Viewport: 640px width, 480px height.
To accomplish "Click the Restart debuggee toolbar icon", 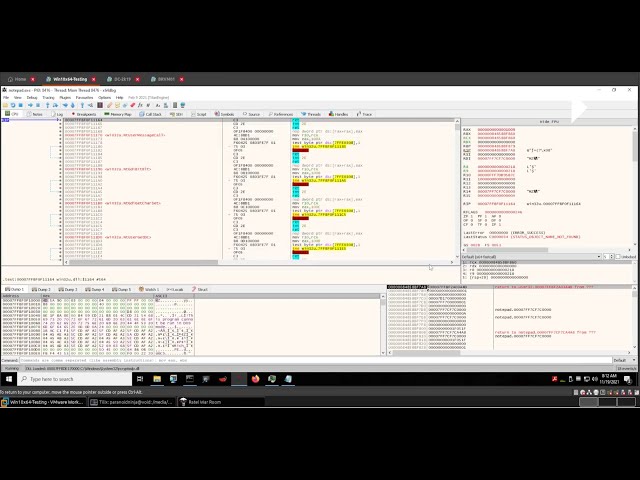I will [13, 105].
